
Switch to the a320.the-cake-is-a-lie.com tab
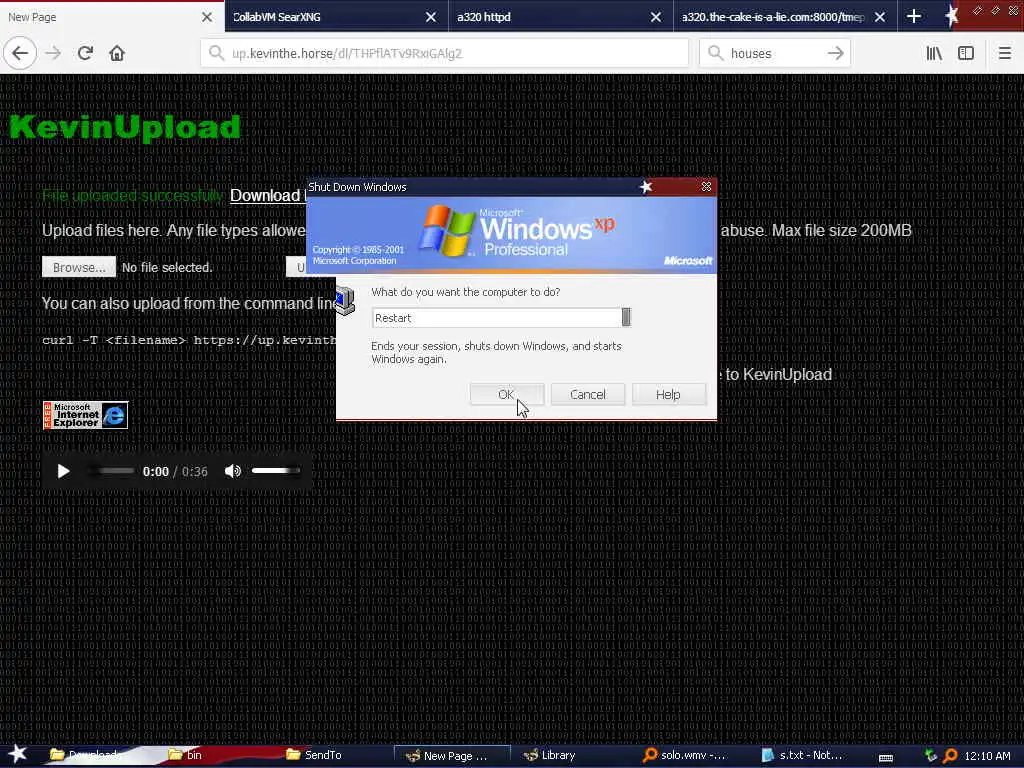pyautogui.click(x=773, y=17)
